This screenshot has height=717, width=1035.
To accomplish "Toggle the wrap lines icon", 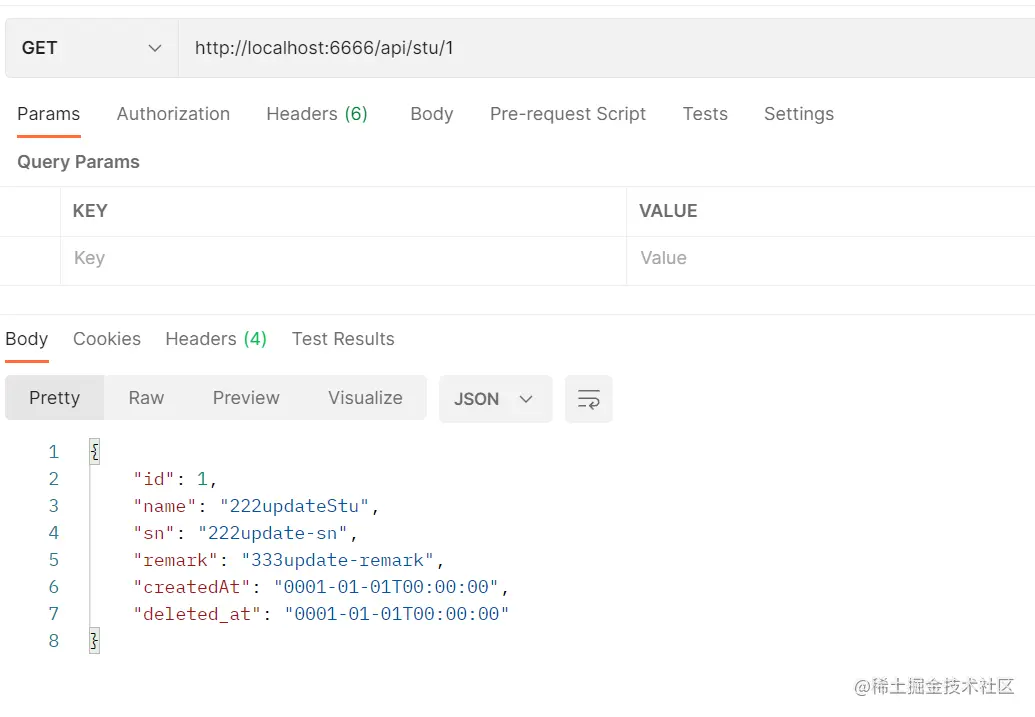I will point(588,399).
